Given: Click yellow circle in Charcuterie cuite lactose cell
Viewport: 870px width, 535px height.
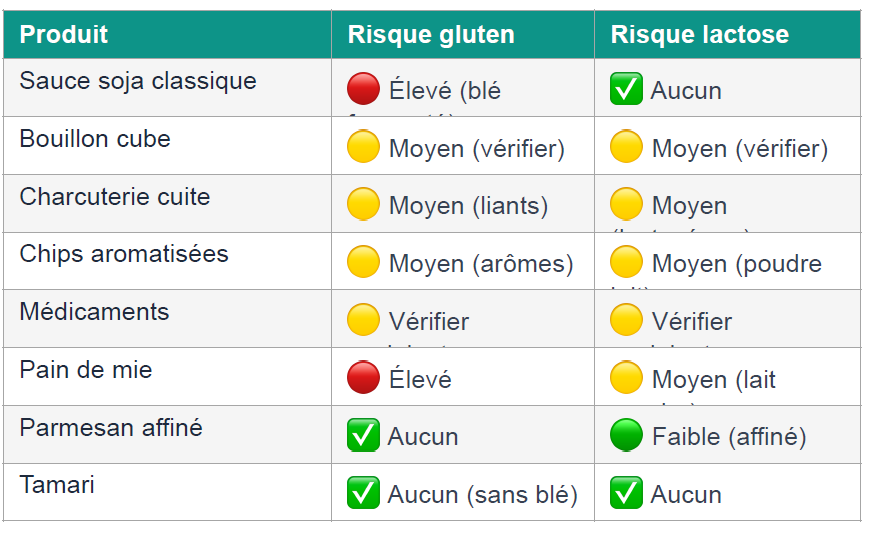Looking at the screenshot, I should click(x=626, y=205).
